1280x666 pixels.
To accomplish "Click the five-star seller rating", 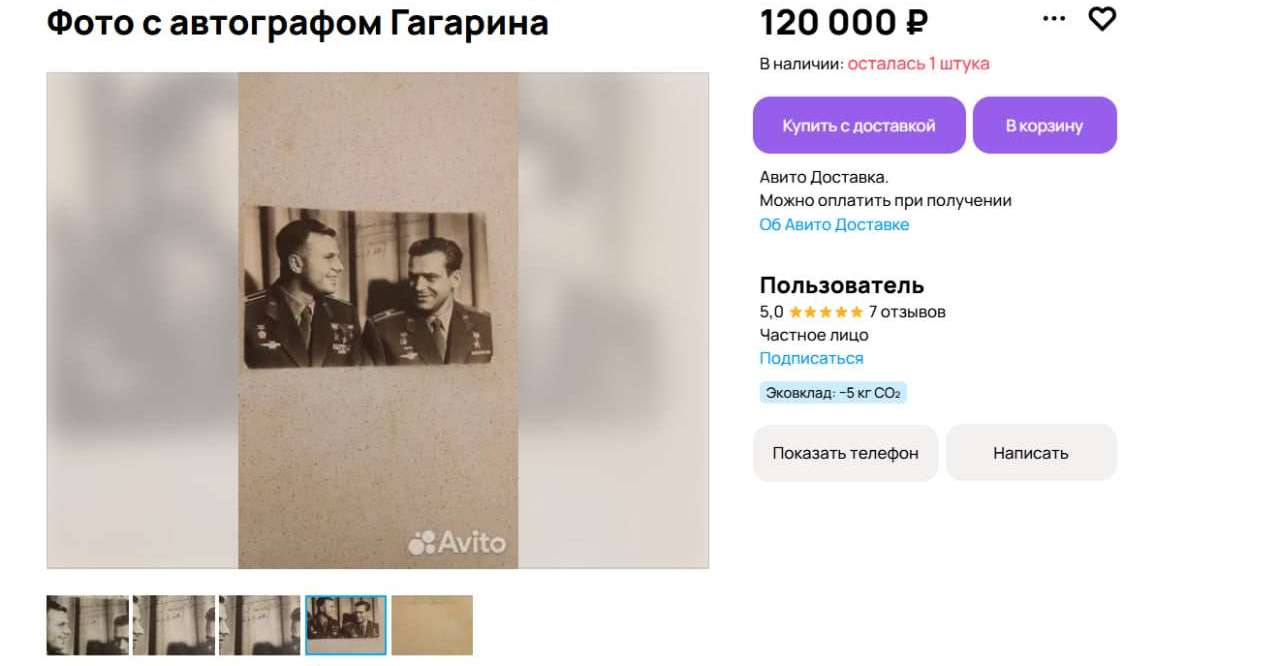I will [x=825, y=312].
